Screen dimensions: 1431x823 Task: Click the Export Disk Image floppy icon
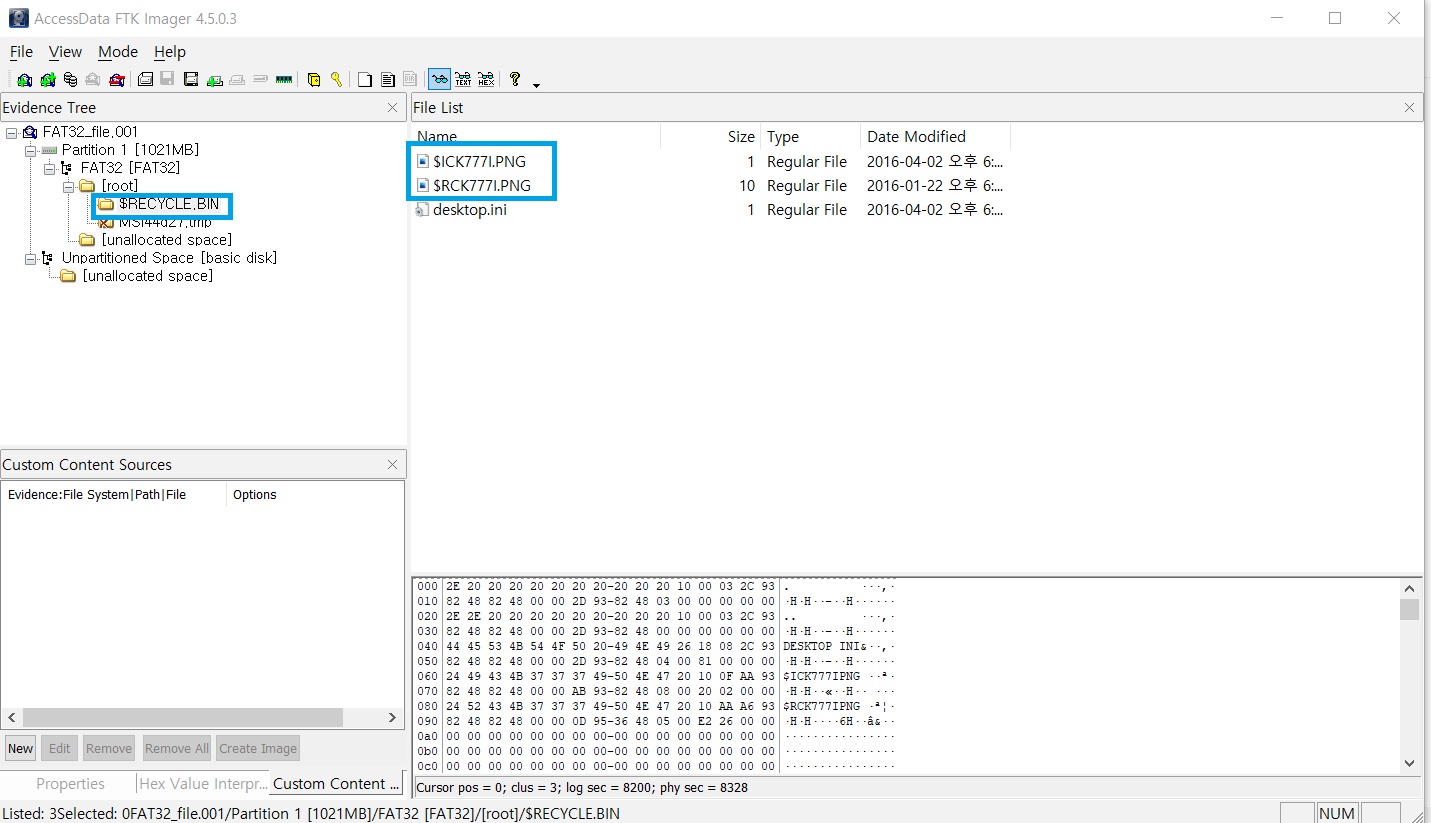[167, 80]
